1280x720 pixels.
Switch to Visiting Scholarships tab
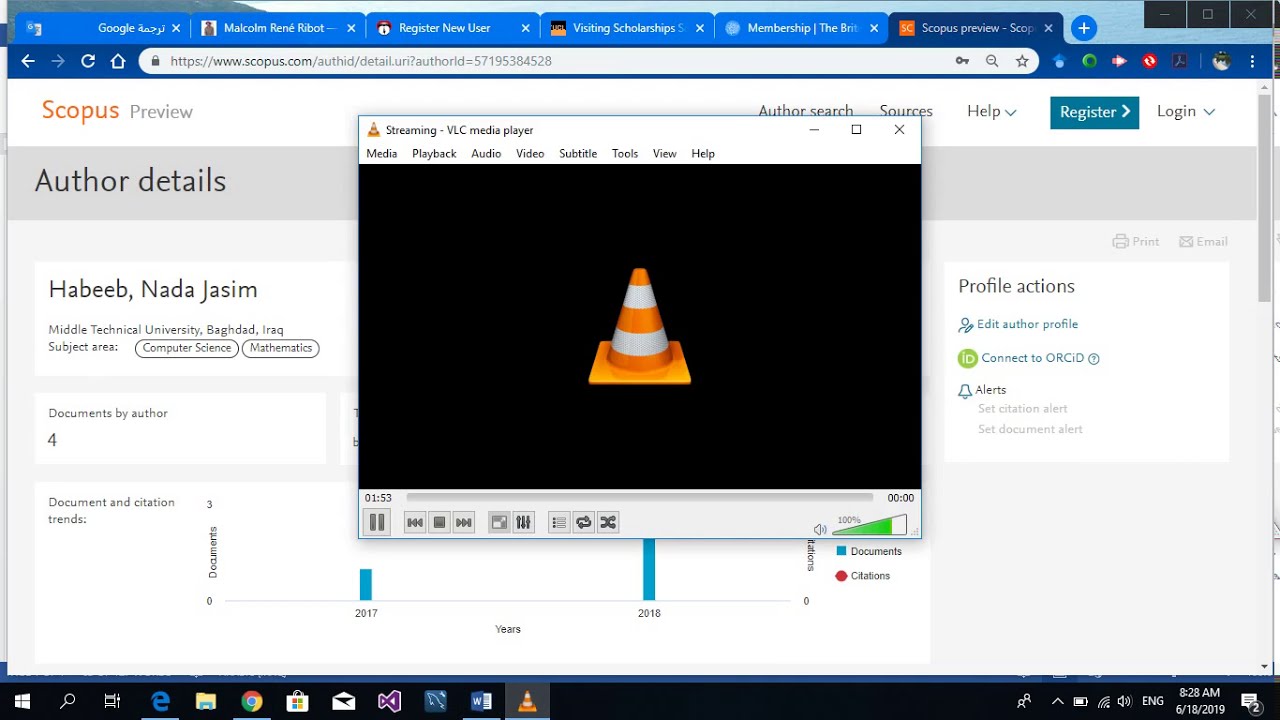[627, 28]
